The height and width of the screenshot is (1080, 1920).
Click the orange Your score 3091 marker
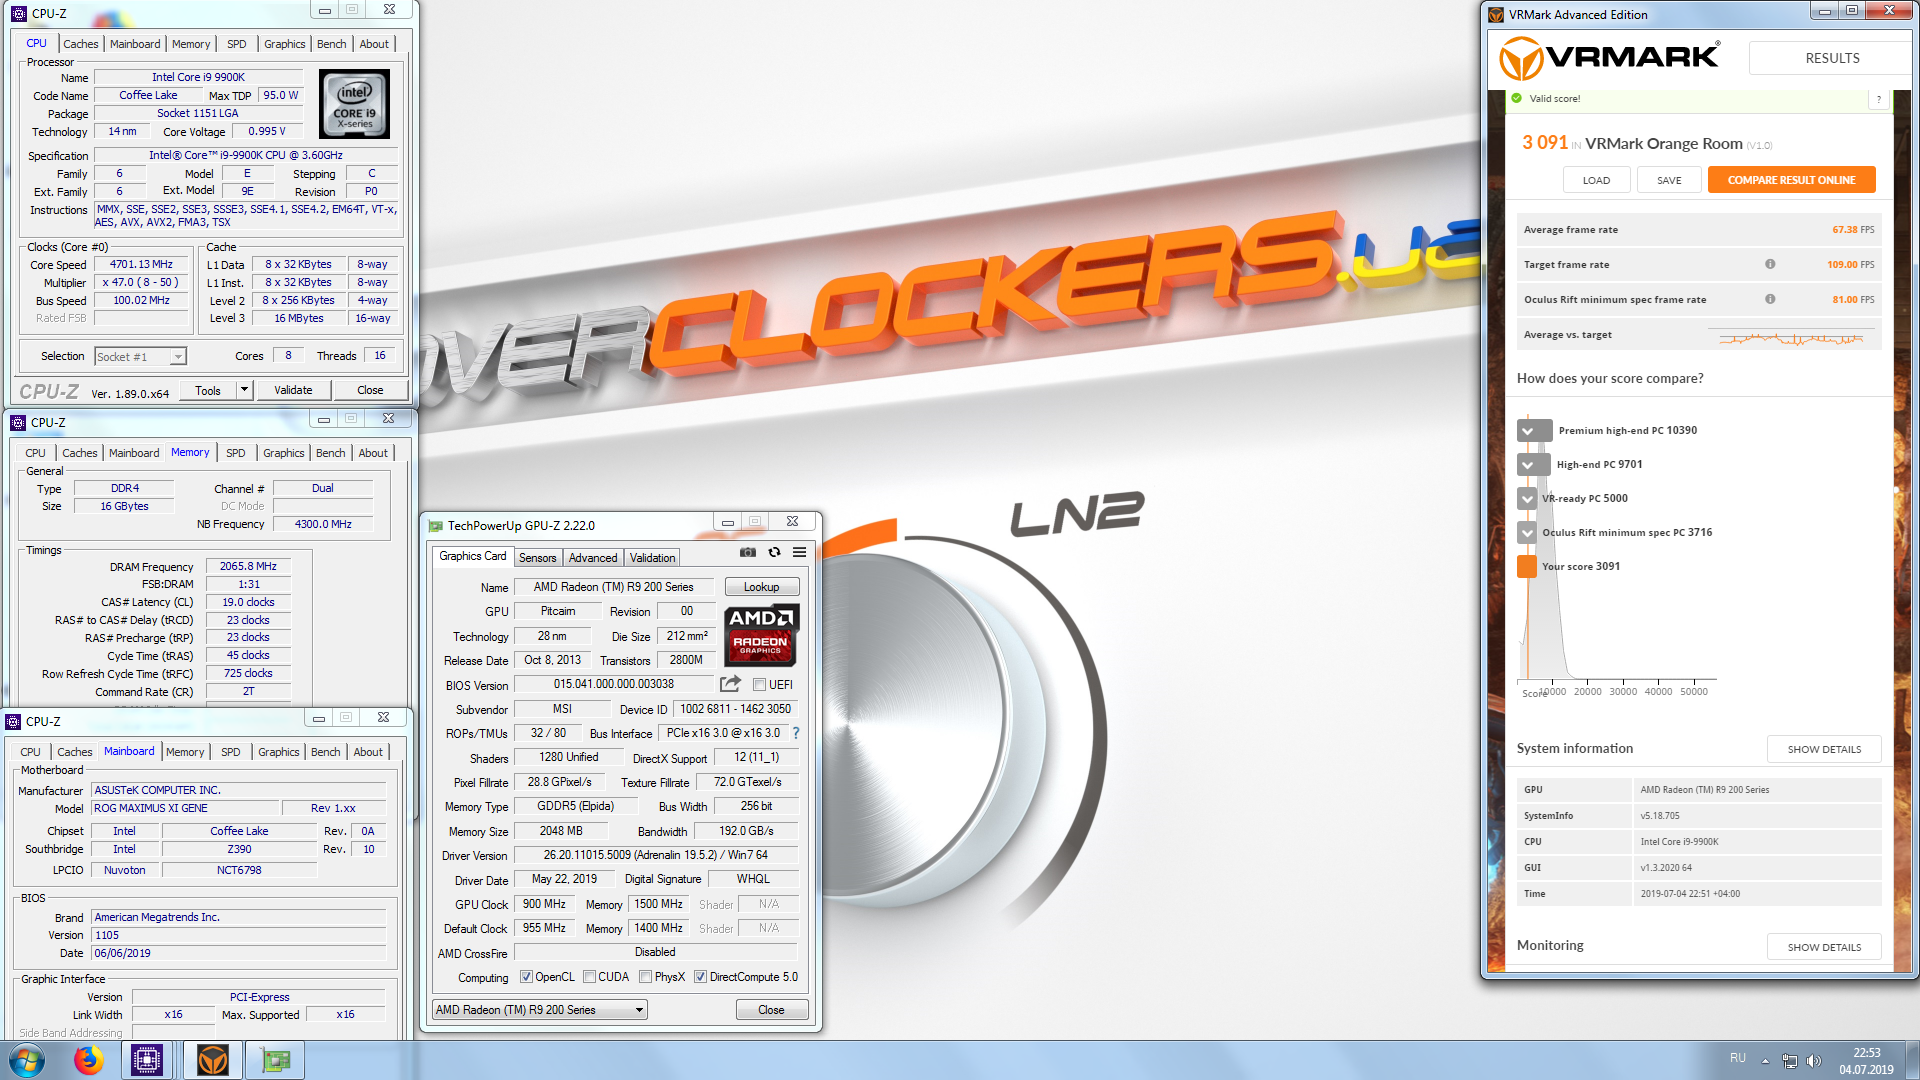coord(1527,566)
